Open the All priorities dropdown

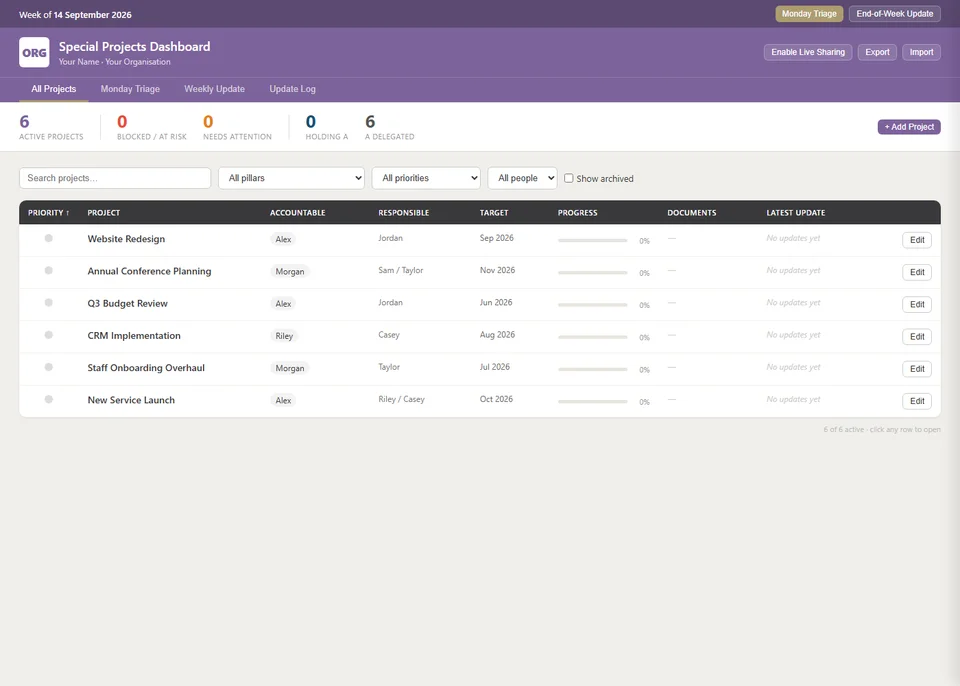(426, 178)
